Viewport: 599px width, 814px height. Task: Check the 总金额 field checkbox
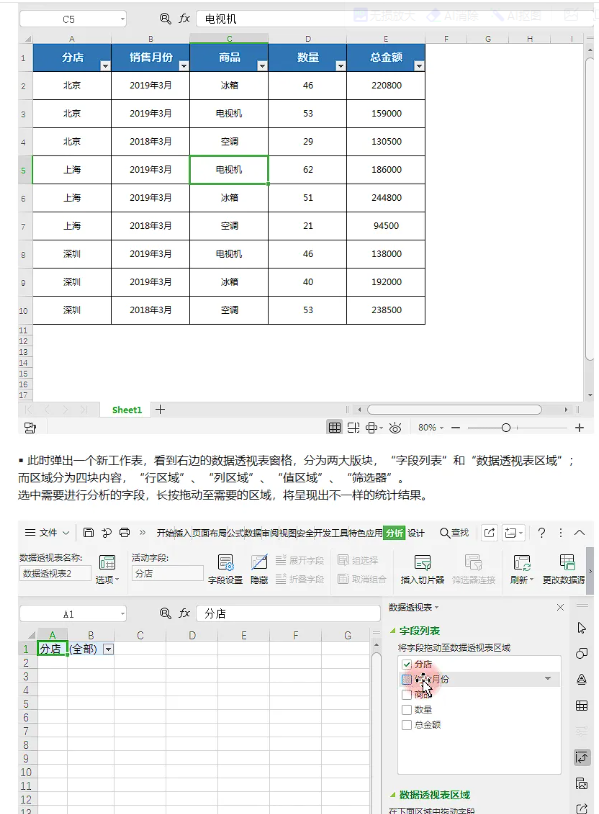pos(407,725)
